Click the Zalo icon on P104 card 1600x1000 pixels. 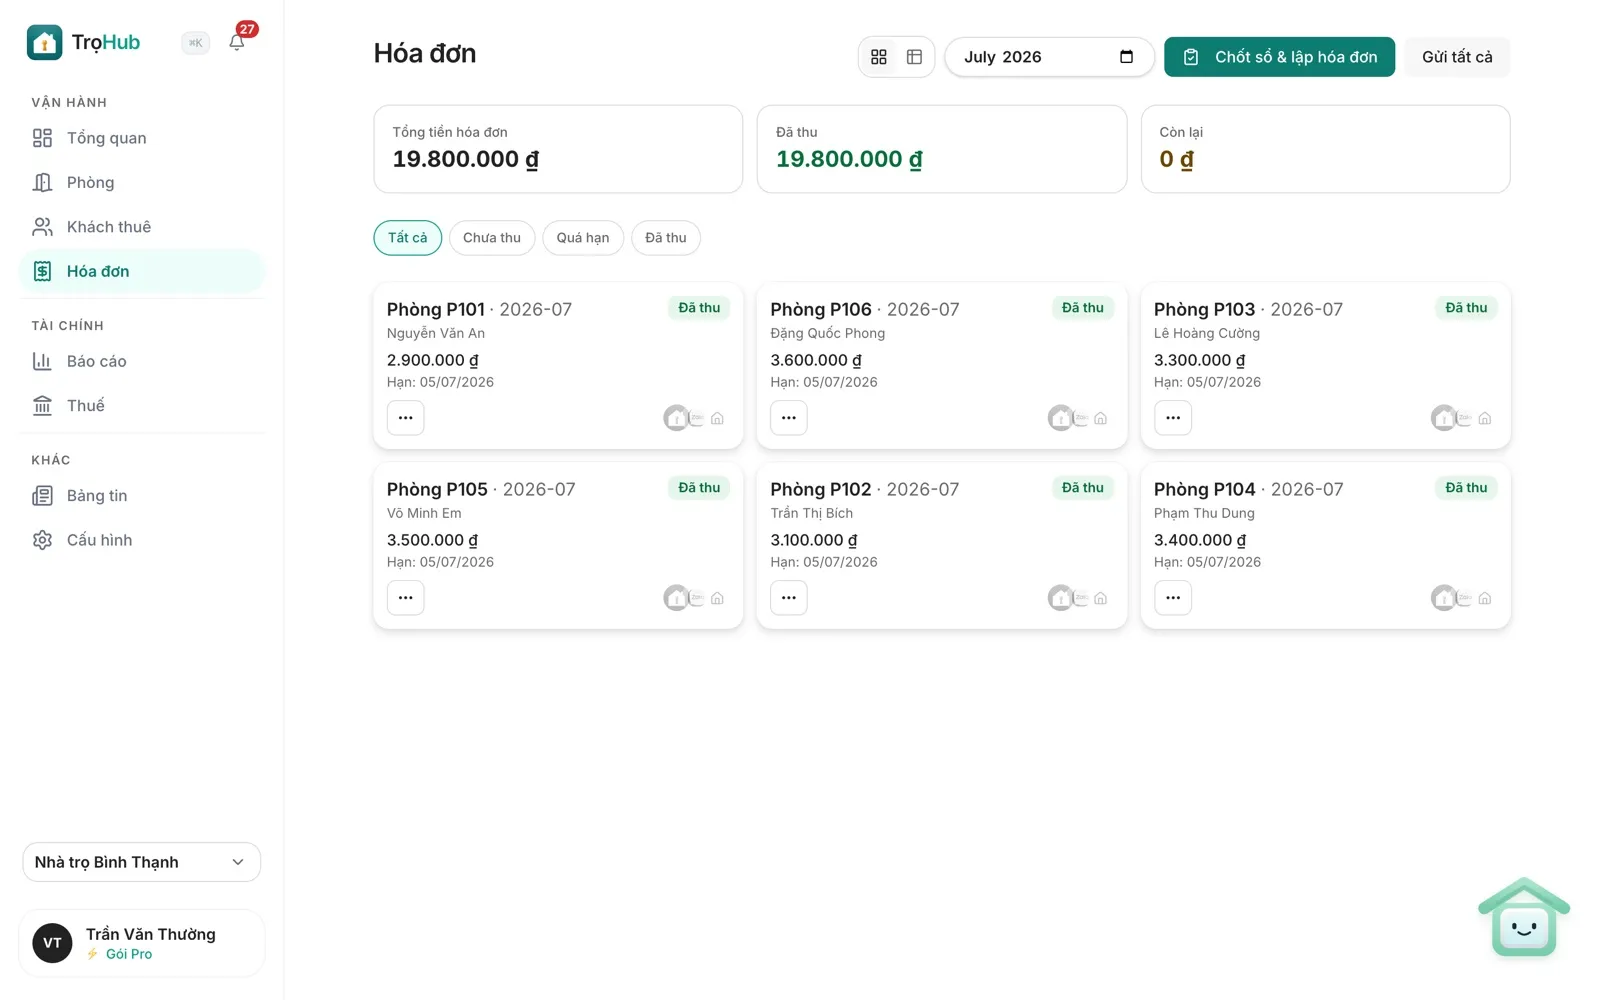tap(1463, 598)
